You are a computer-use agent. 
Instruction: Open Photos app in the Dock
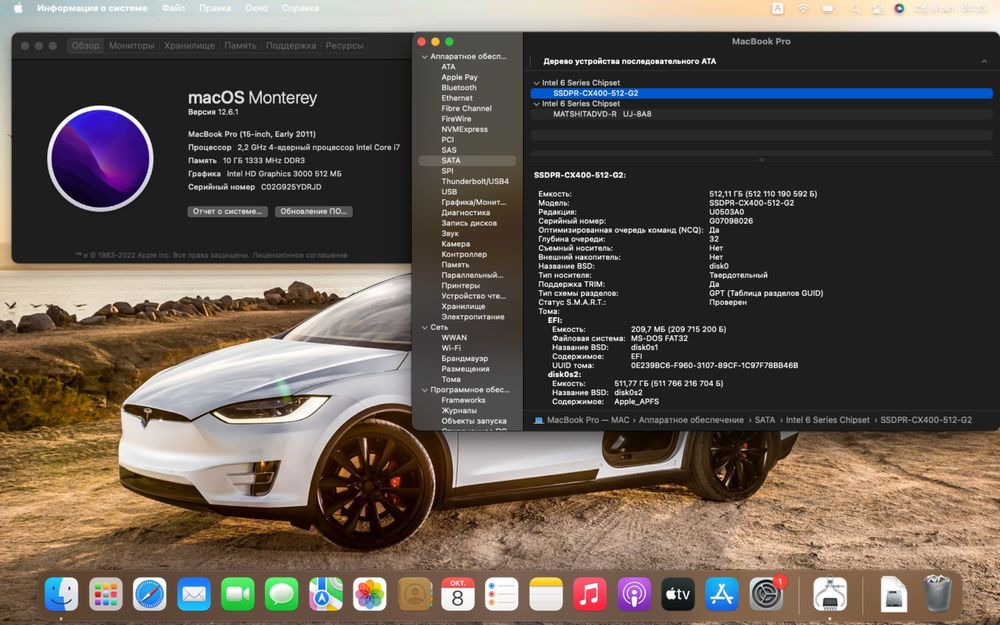pos(370,594)
